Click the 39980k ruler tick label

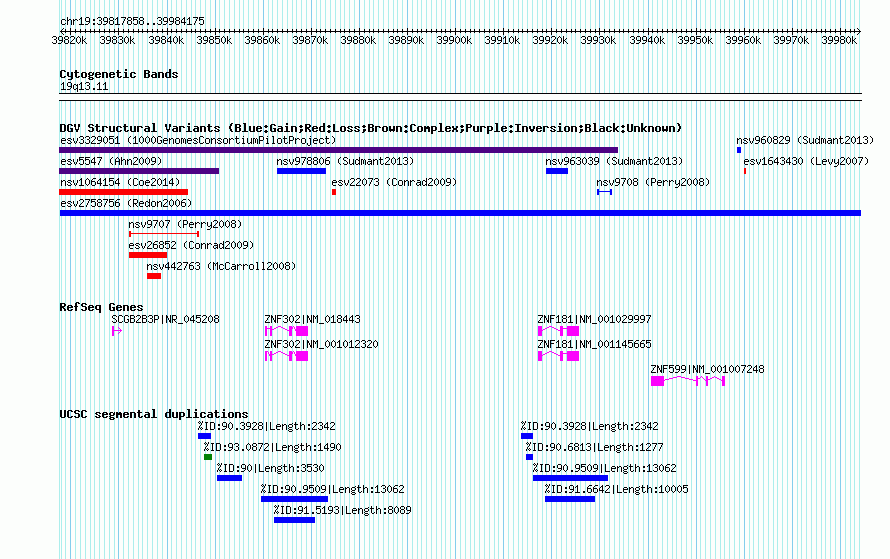tap(839, 41)
